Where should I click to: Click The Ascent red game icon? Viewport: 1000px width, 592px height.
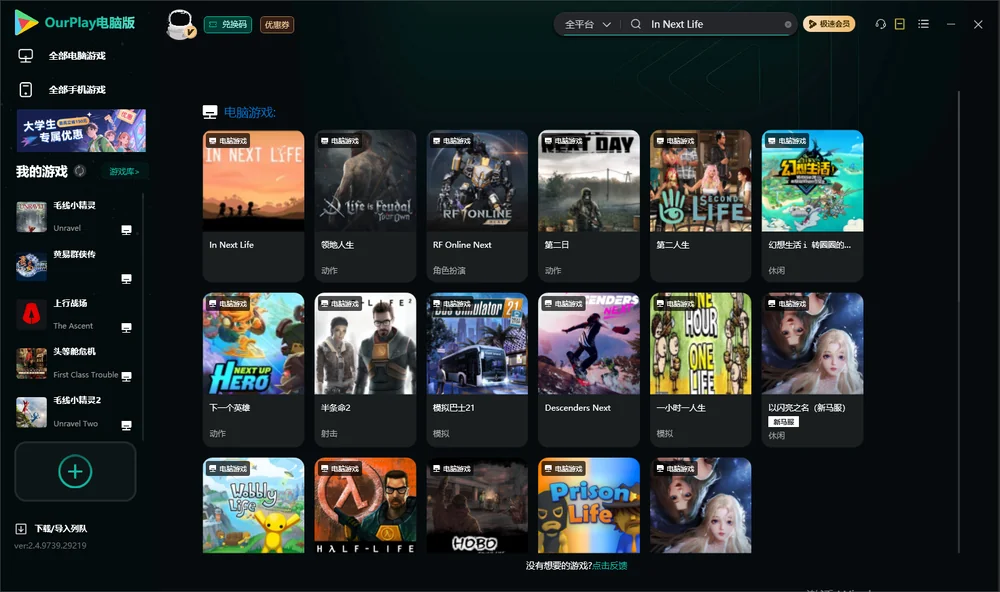(31, 314)
